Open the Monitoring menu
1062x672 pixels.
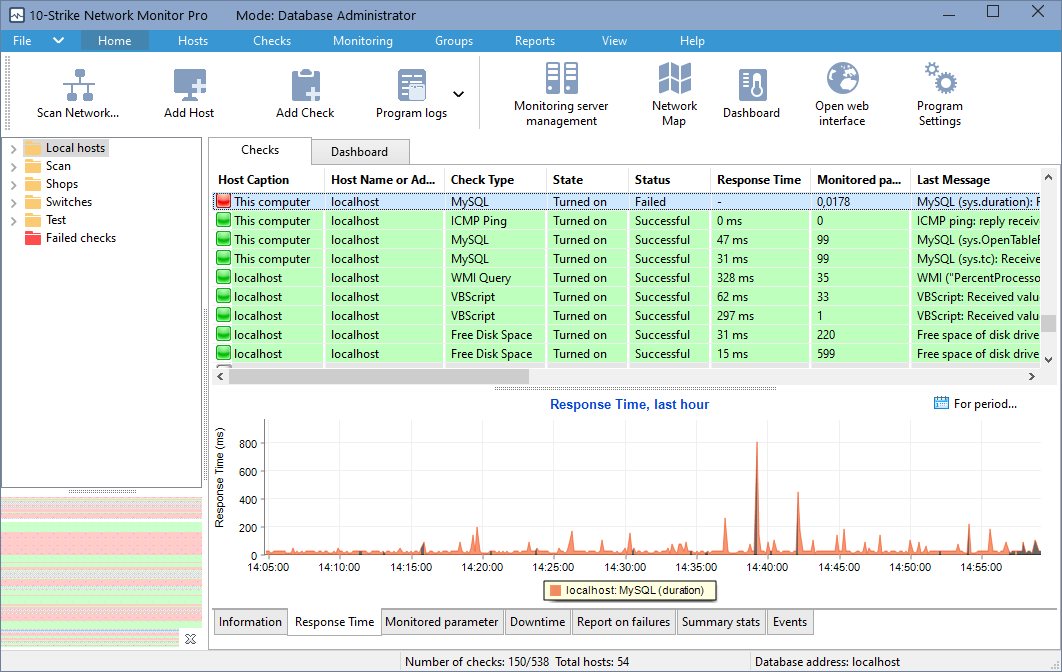[363, 41]
